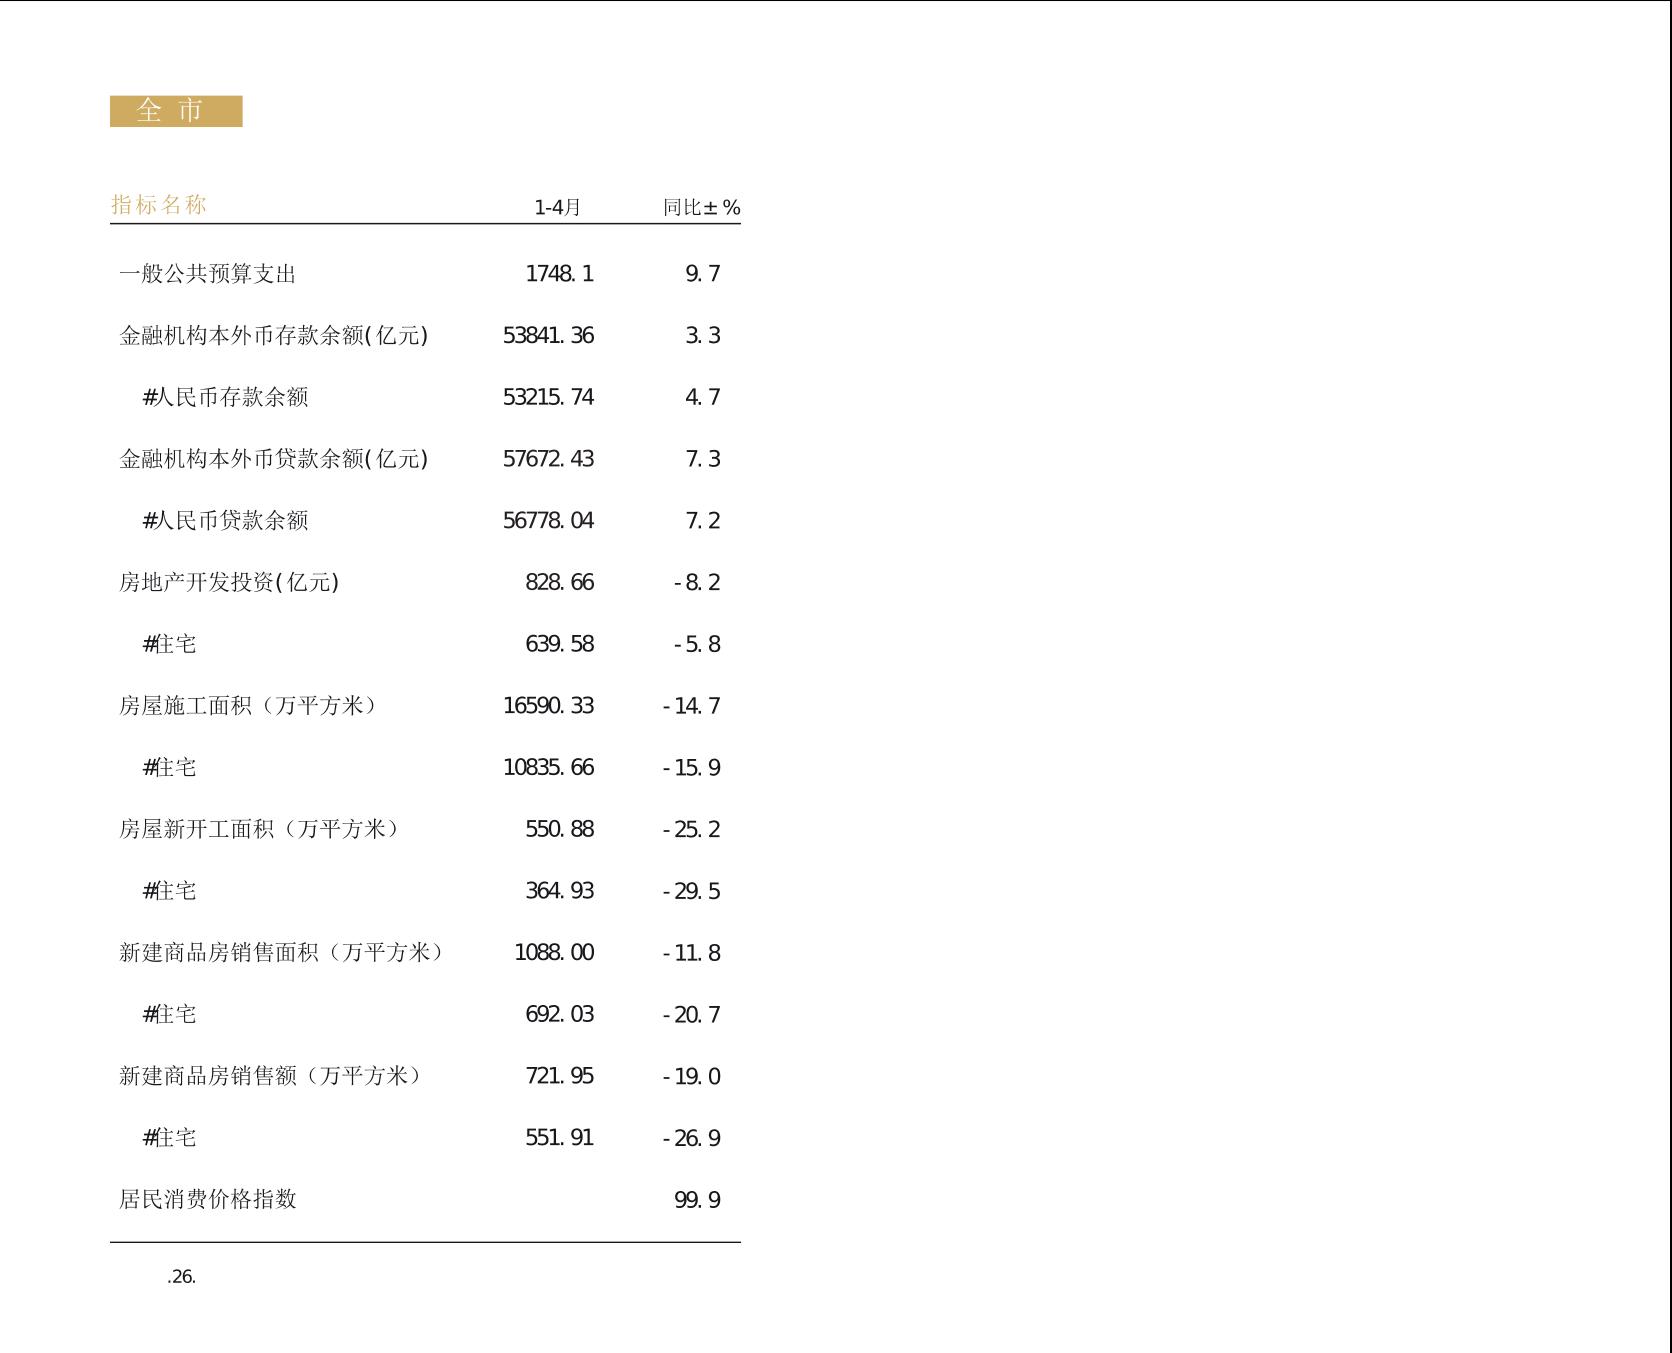Viewport: 1672px width, 1353px height.
Task: Select the 一般公共预算支出 row label
Action: pyautogui.click(x=208, y=274)
